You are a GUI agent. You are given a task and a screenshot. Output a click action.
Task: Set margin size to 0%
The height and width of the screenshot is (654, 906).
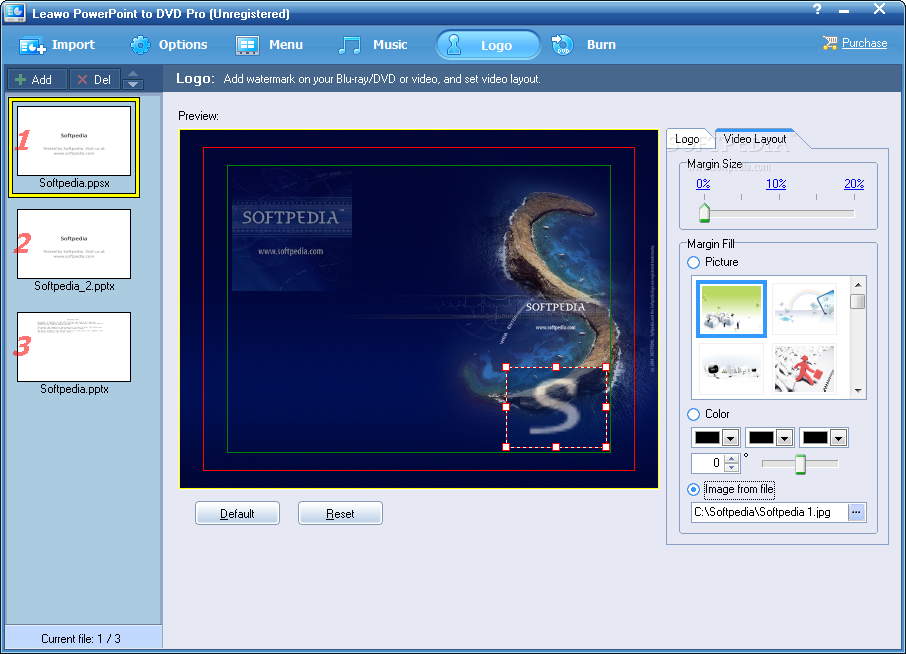(703, 184)
